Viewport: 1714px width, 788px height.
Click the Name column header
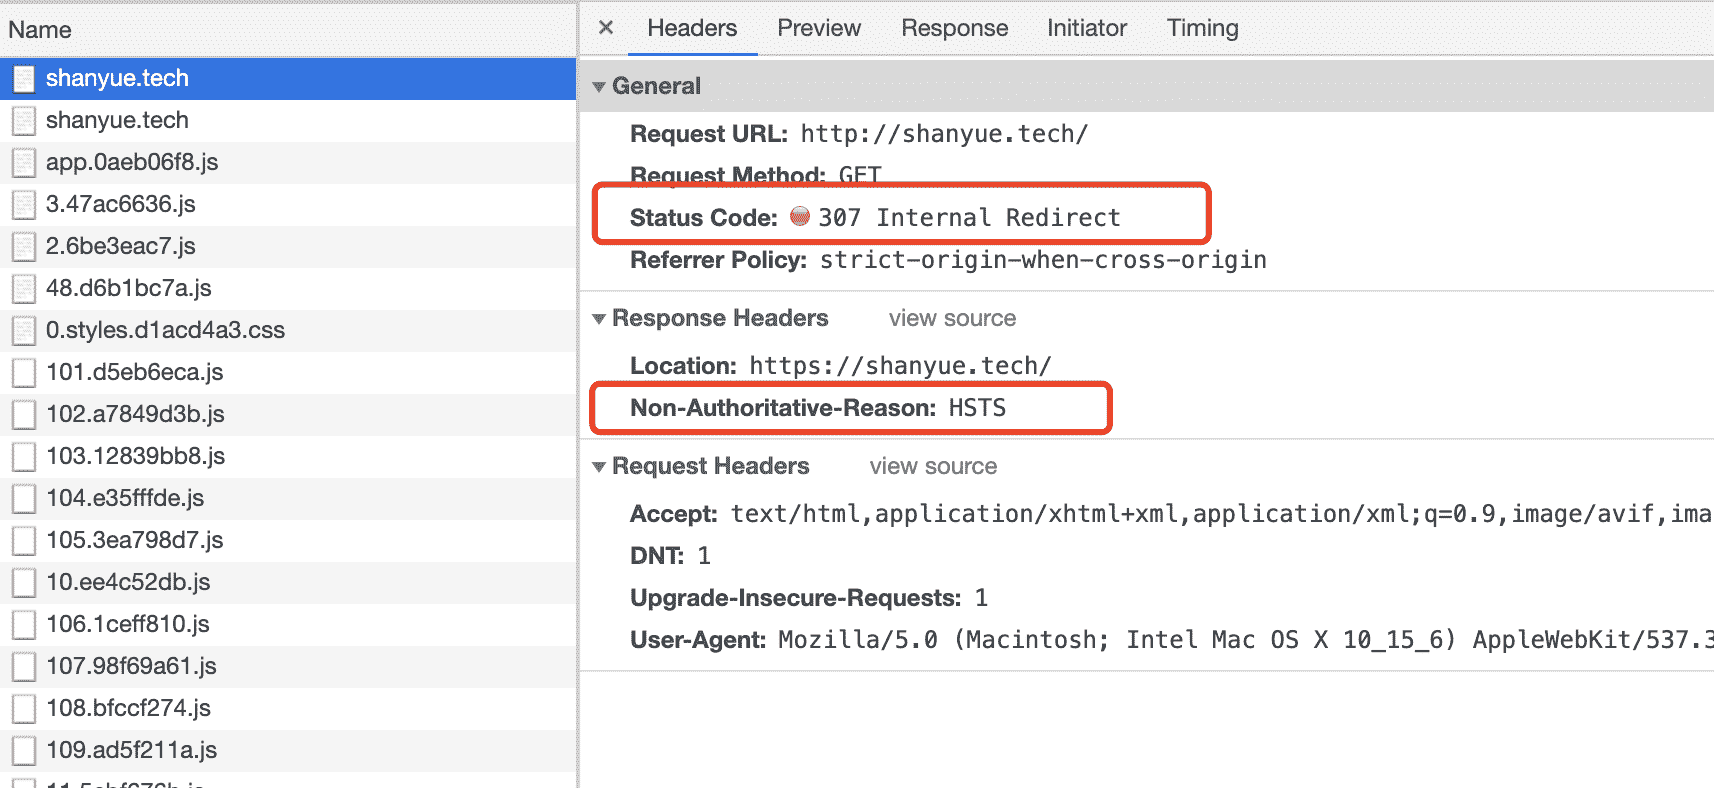click(40, 30)
